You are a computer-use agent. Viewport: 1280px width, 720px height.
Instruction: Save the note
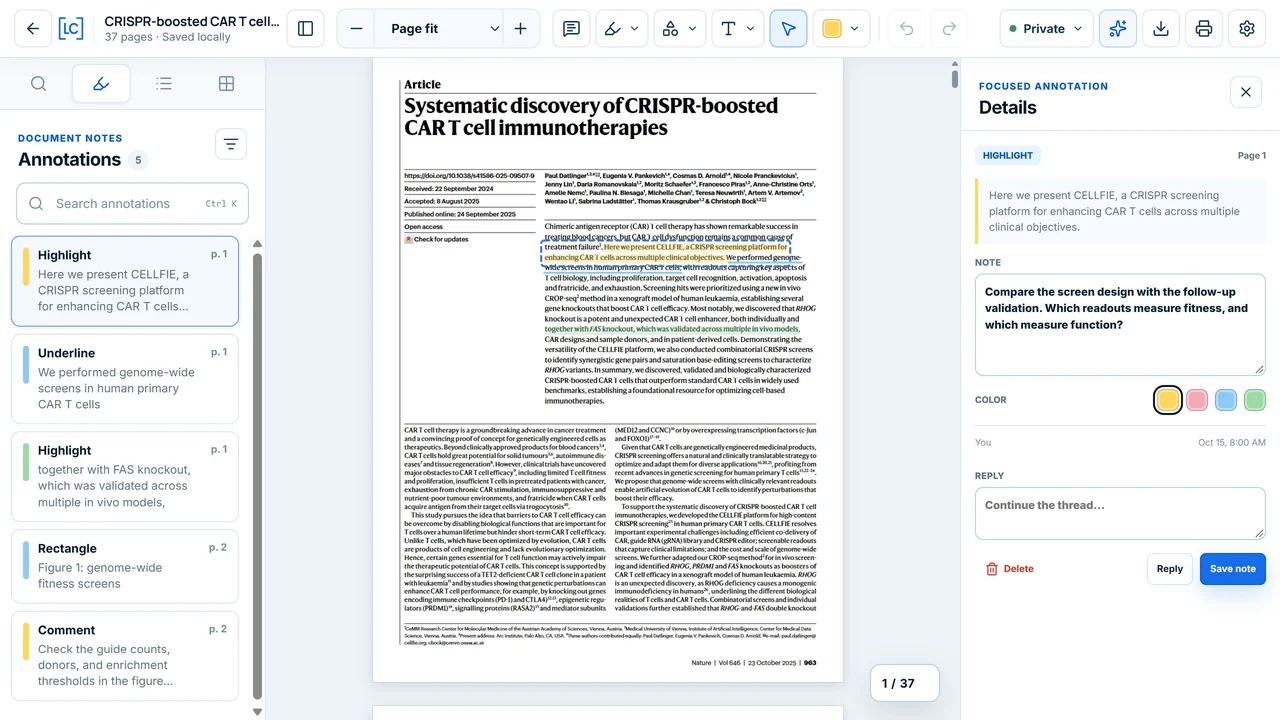coord(1233,569)
